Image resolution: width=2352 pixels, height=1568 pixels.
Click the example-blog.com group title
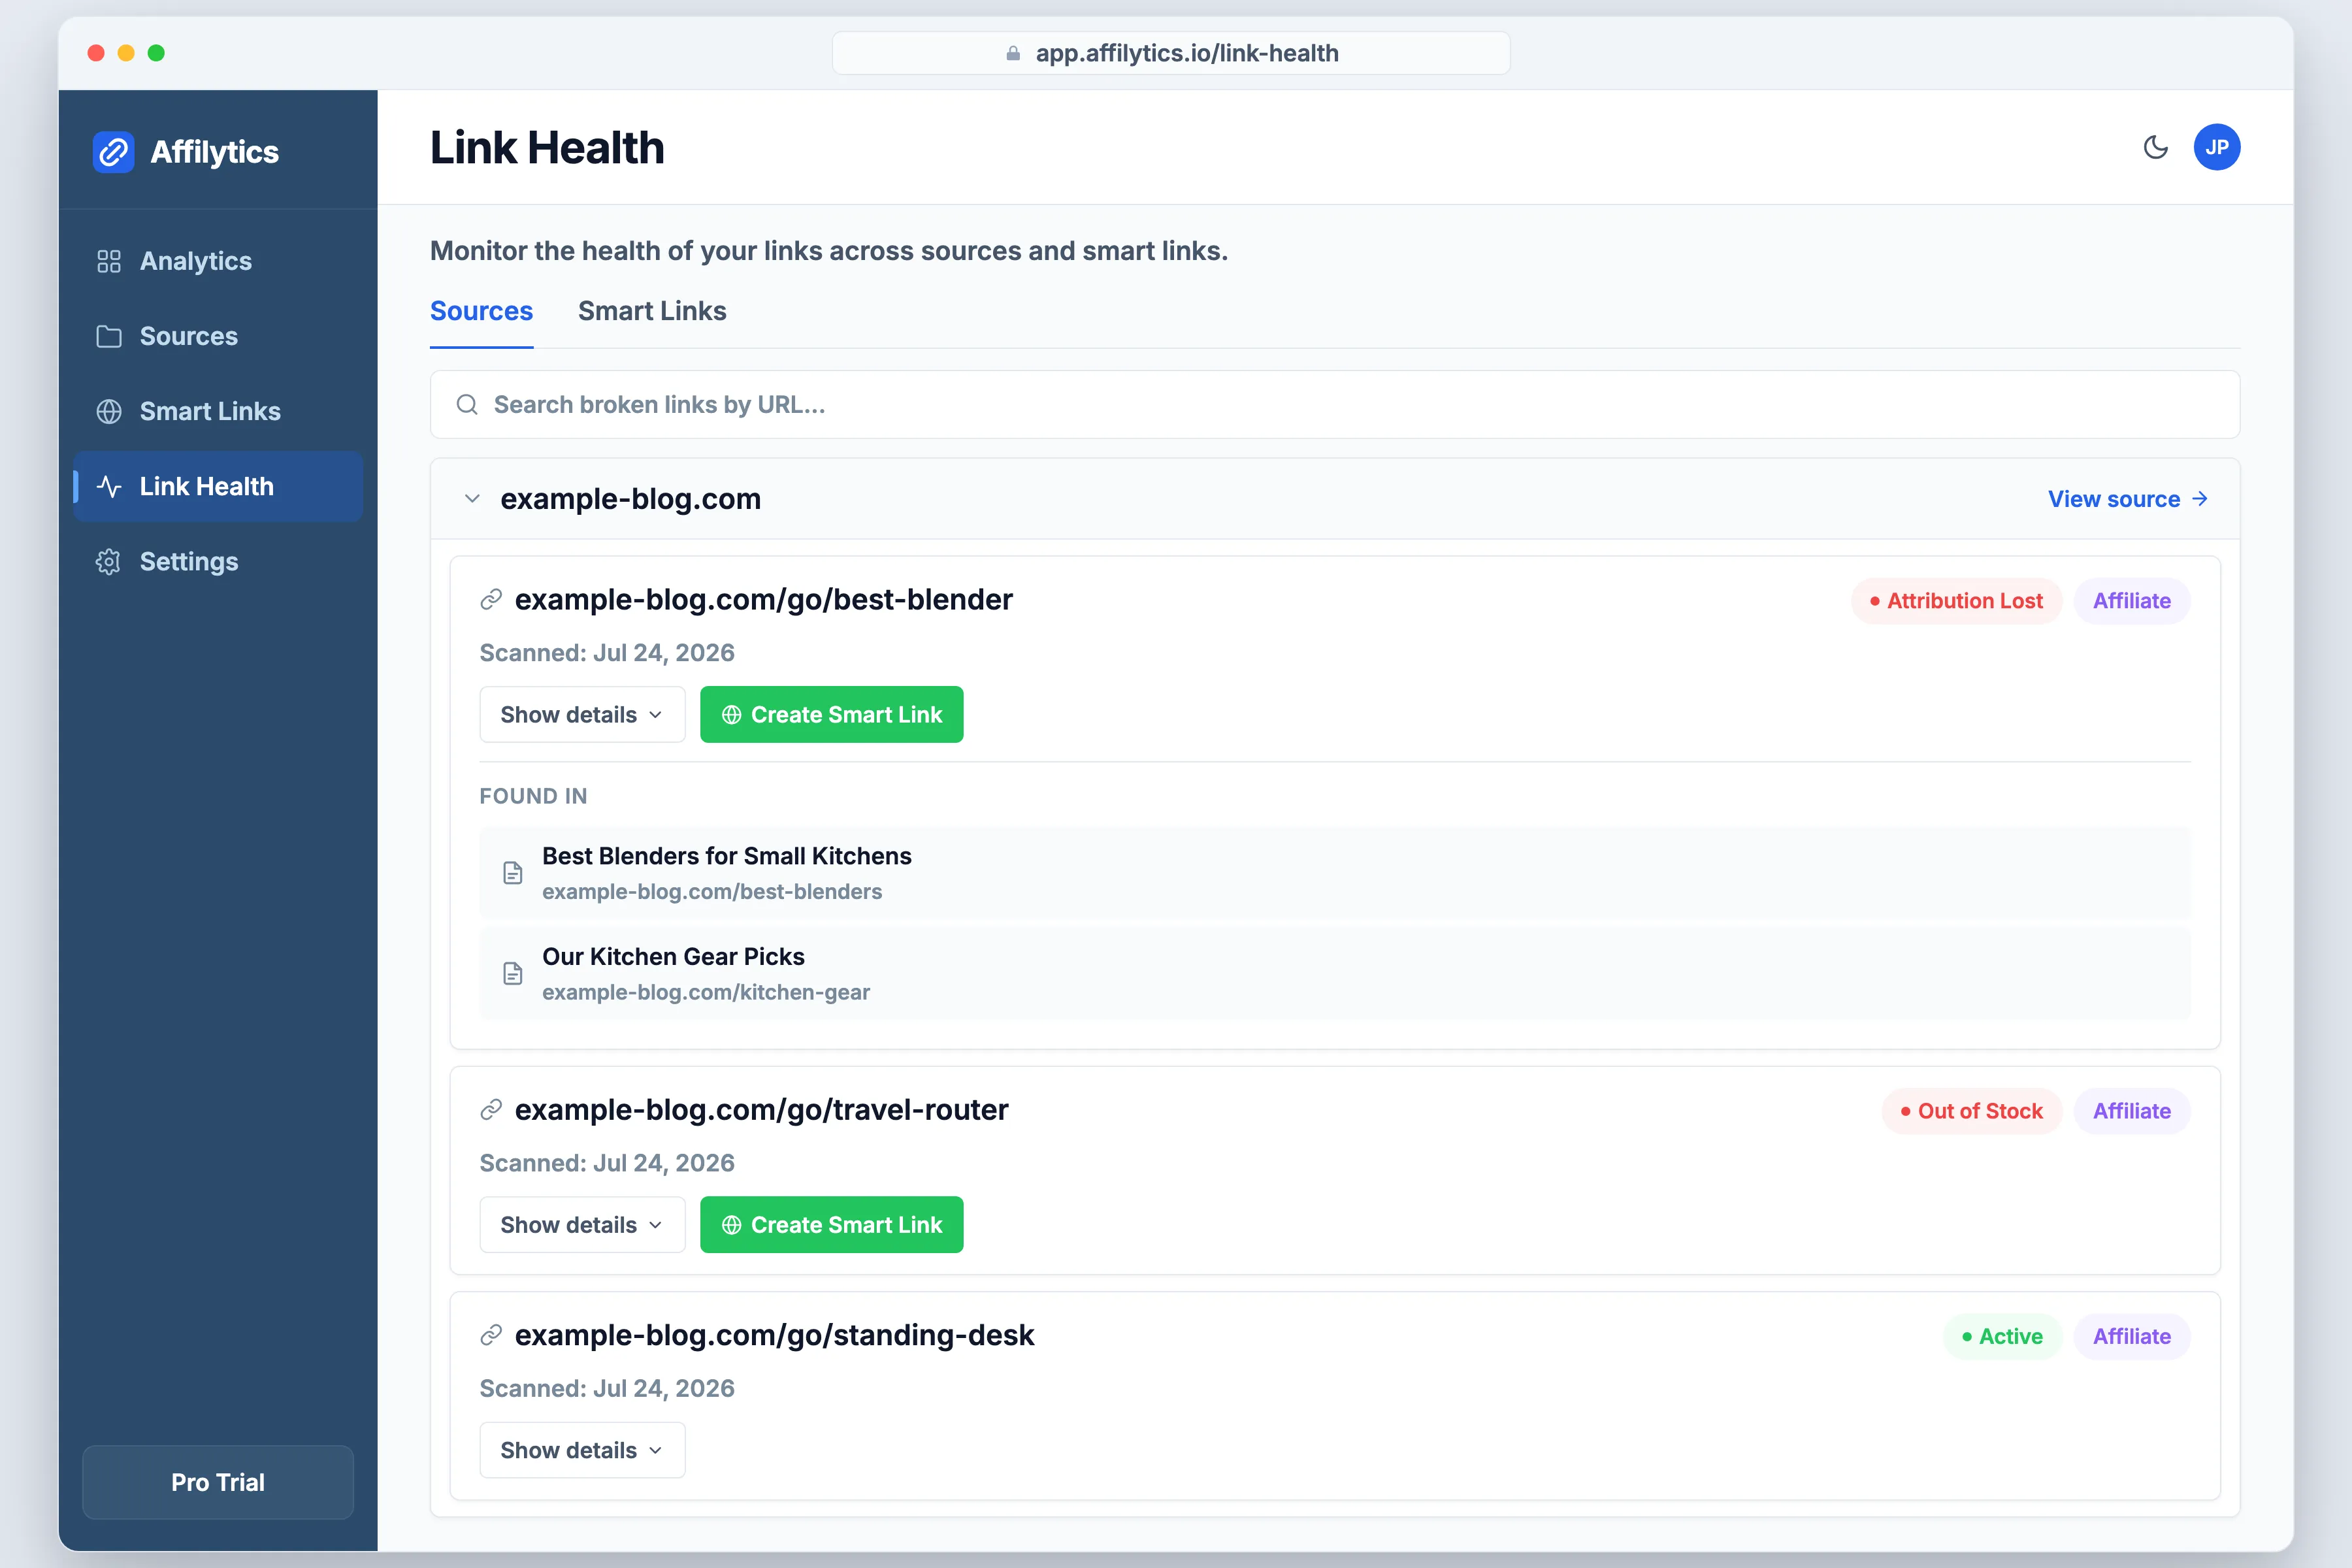630,499
